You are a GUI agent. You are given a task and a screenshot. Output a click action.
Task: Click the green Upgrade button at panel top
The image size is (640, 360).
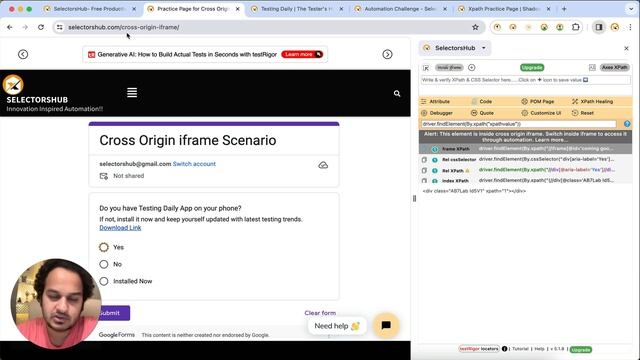click(x=532, y=67)
